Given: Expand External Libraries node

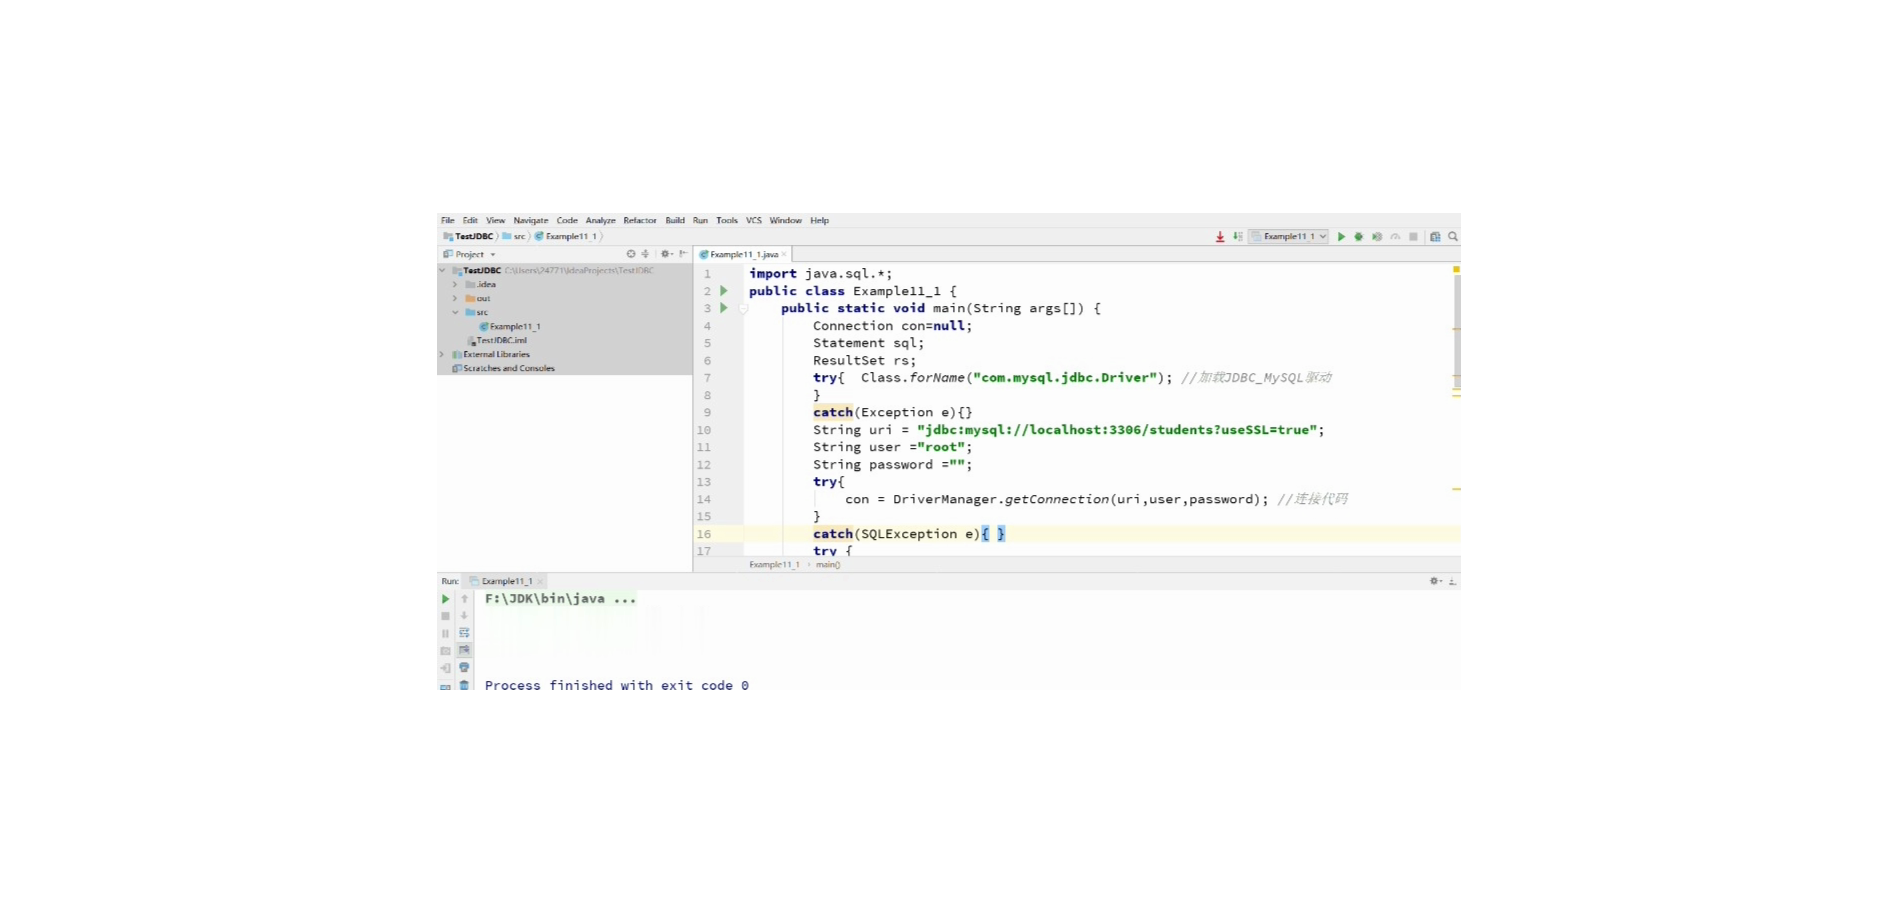Looking at the screenshot, I should 443,354.
